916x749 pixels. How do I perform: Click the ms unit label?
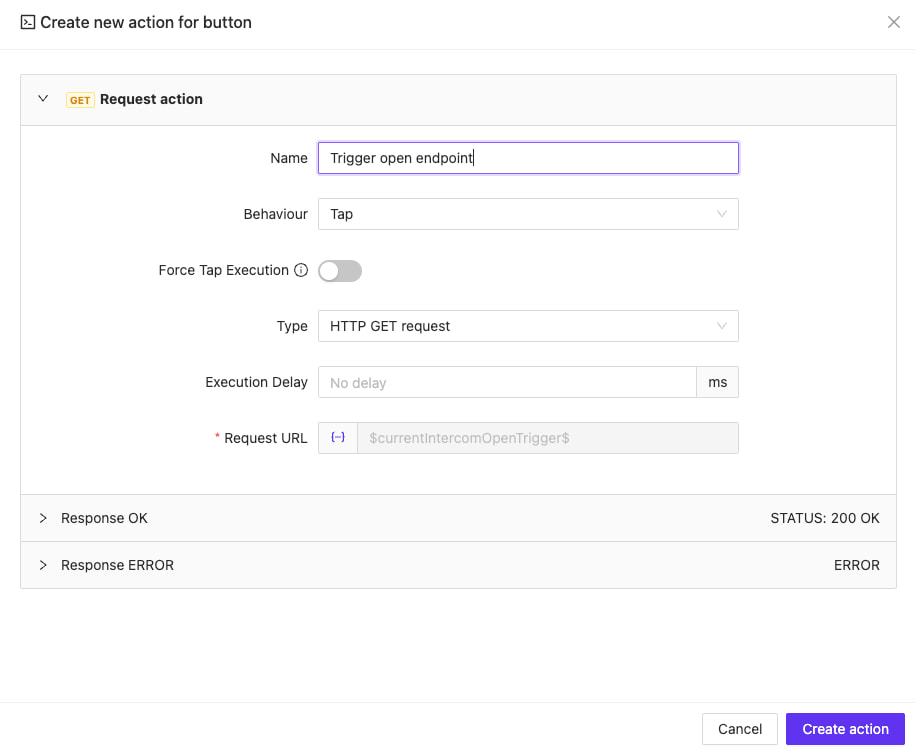point(717,381)
